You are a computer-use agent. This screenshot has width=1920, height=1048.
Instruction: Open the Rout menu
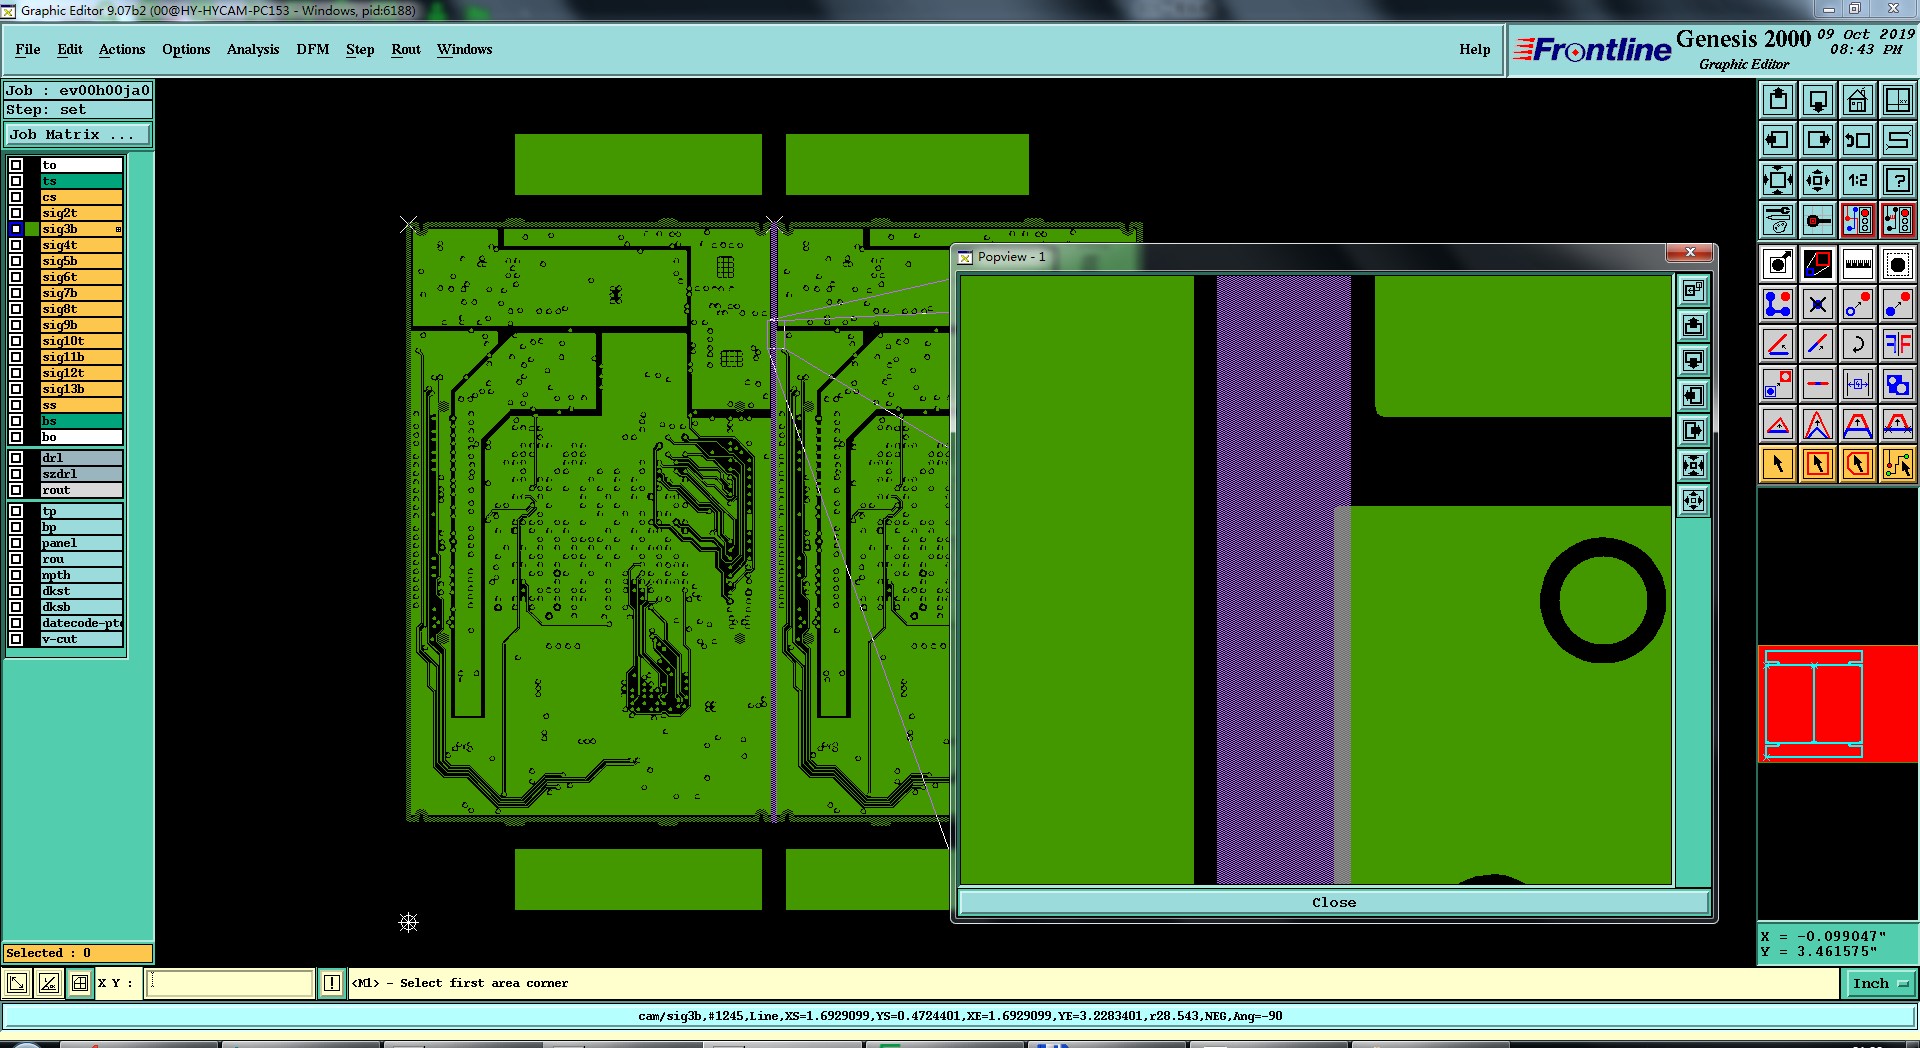click(406, 49)
